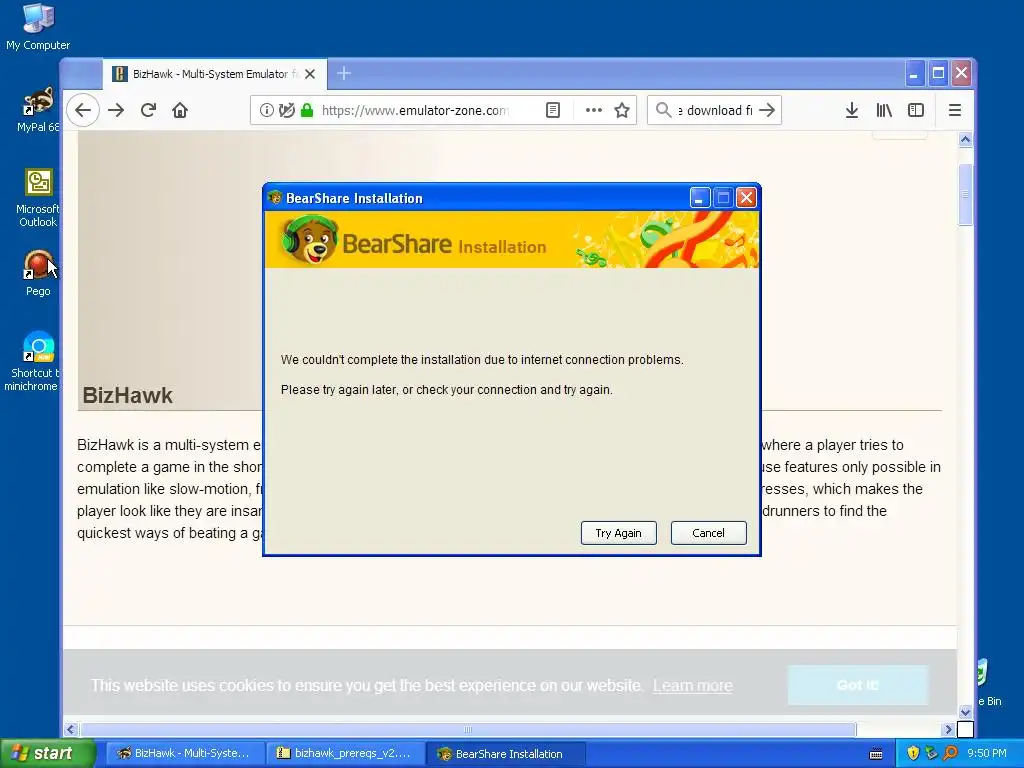Open the browser hamburger menu
The height and width of the screenshot is (768, 1024).
[954, 110]
